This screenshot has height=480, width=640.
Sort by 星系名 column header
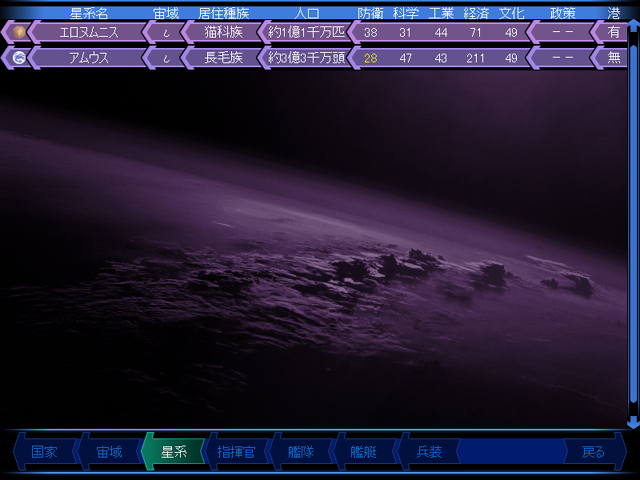pyautogui.click(x=89, y=13)
